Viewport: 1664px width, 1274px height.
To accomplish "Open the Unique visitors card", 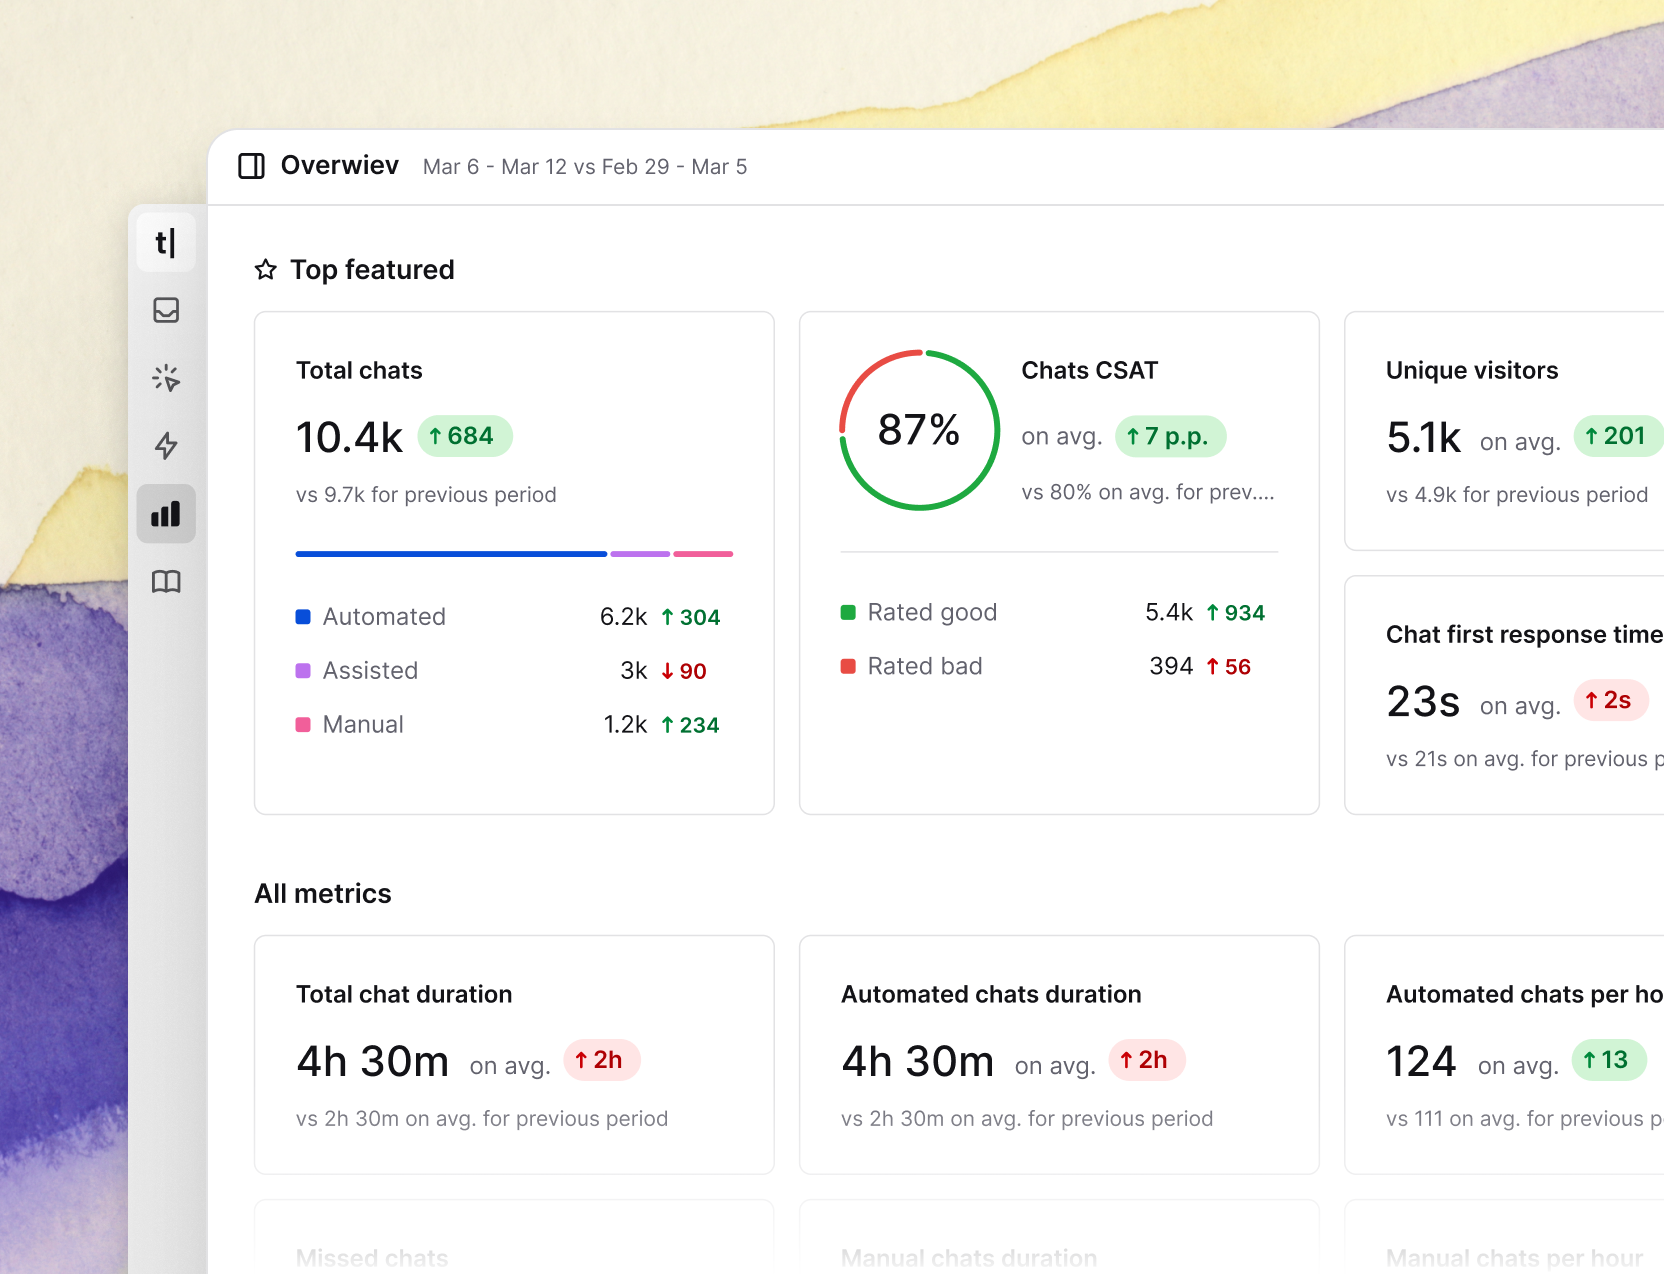I will (1500, 430).
